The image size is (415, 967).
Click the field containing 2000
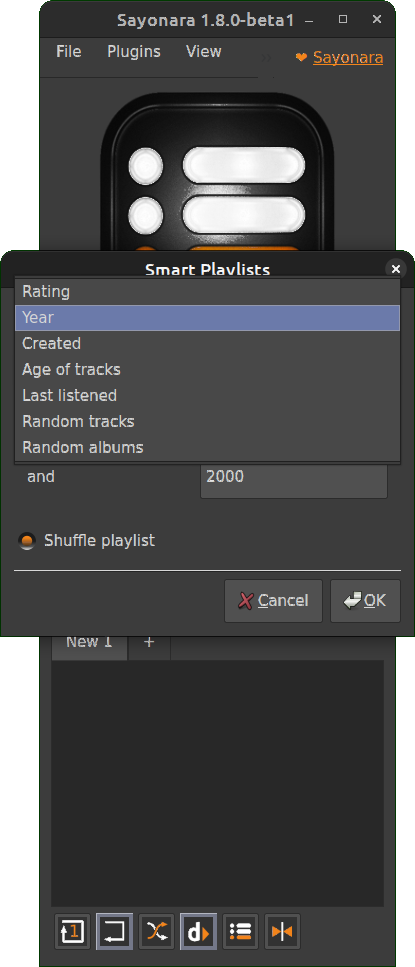click(294, 477)
